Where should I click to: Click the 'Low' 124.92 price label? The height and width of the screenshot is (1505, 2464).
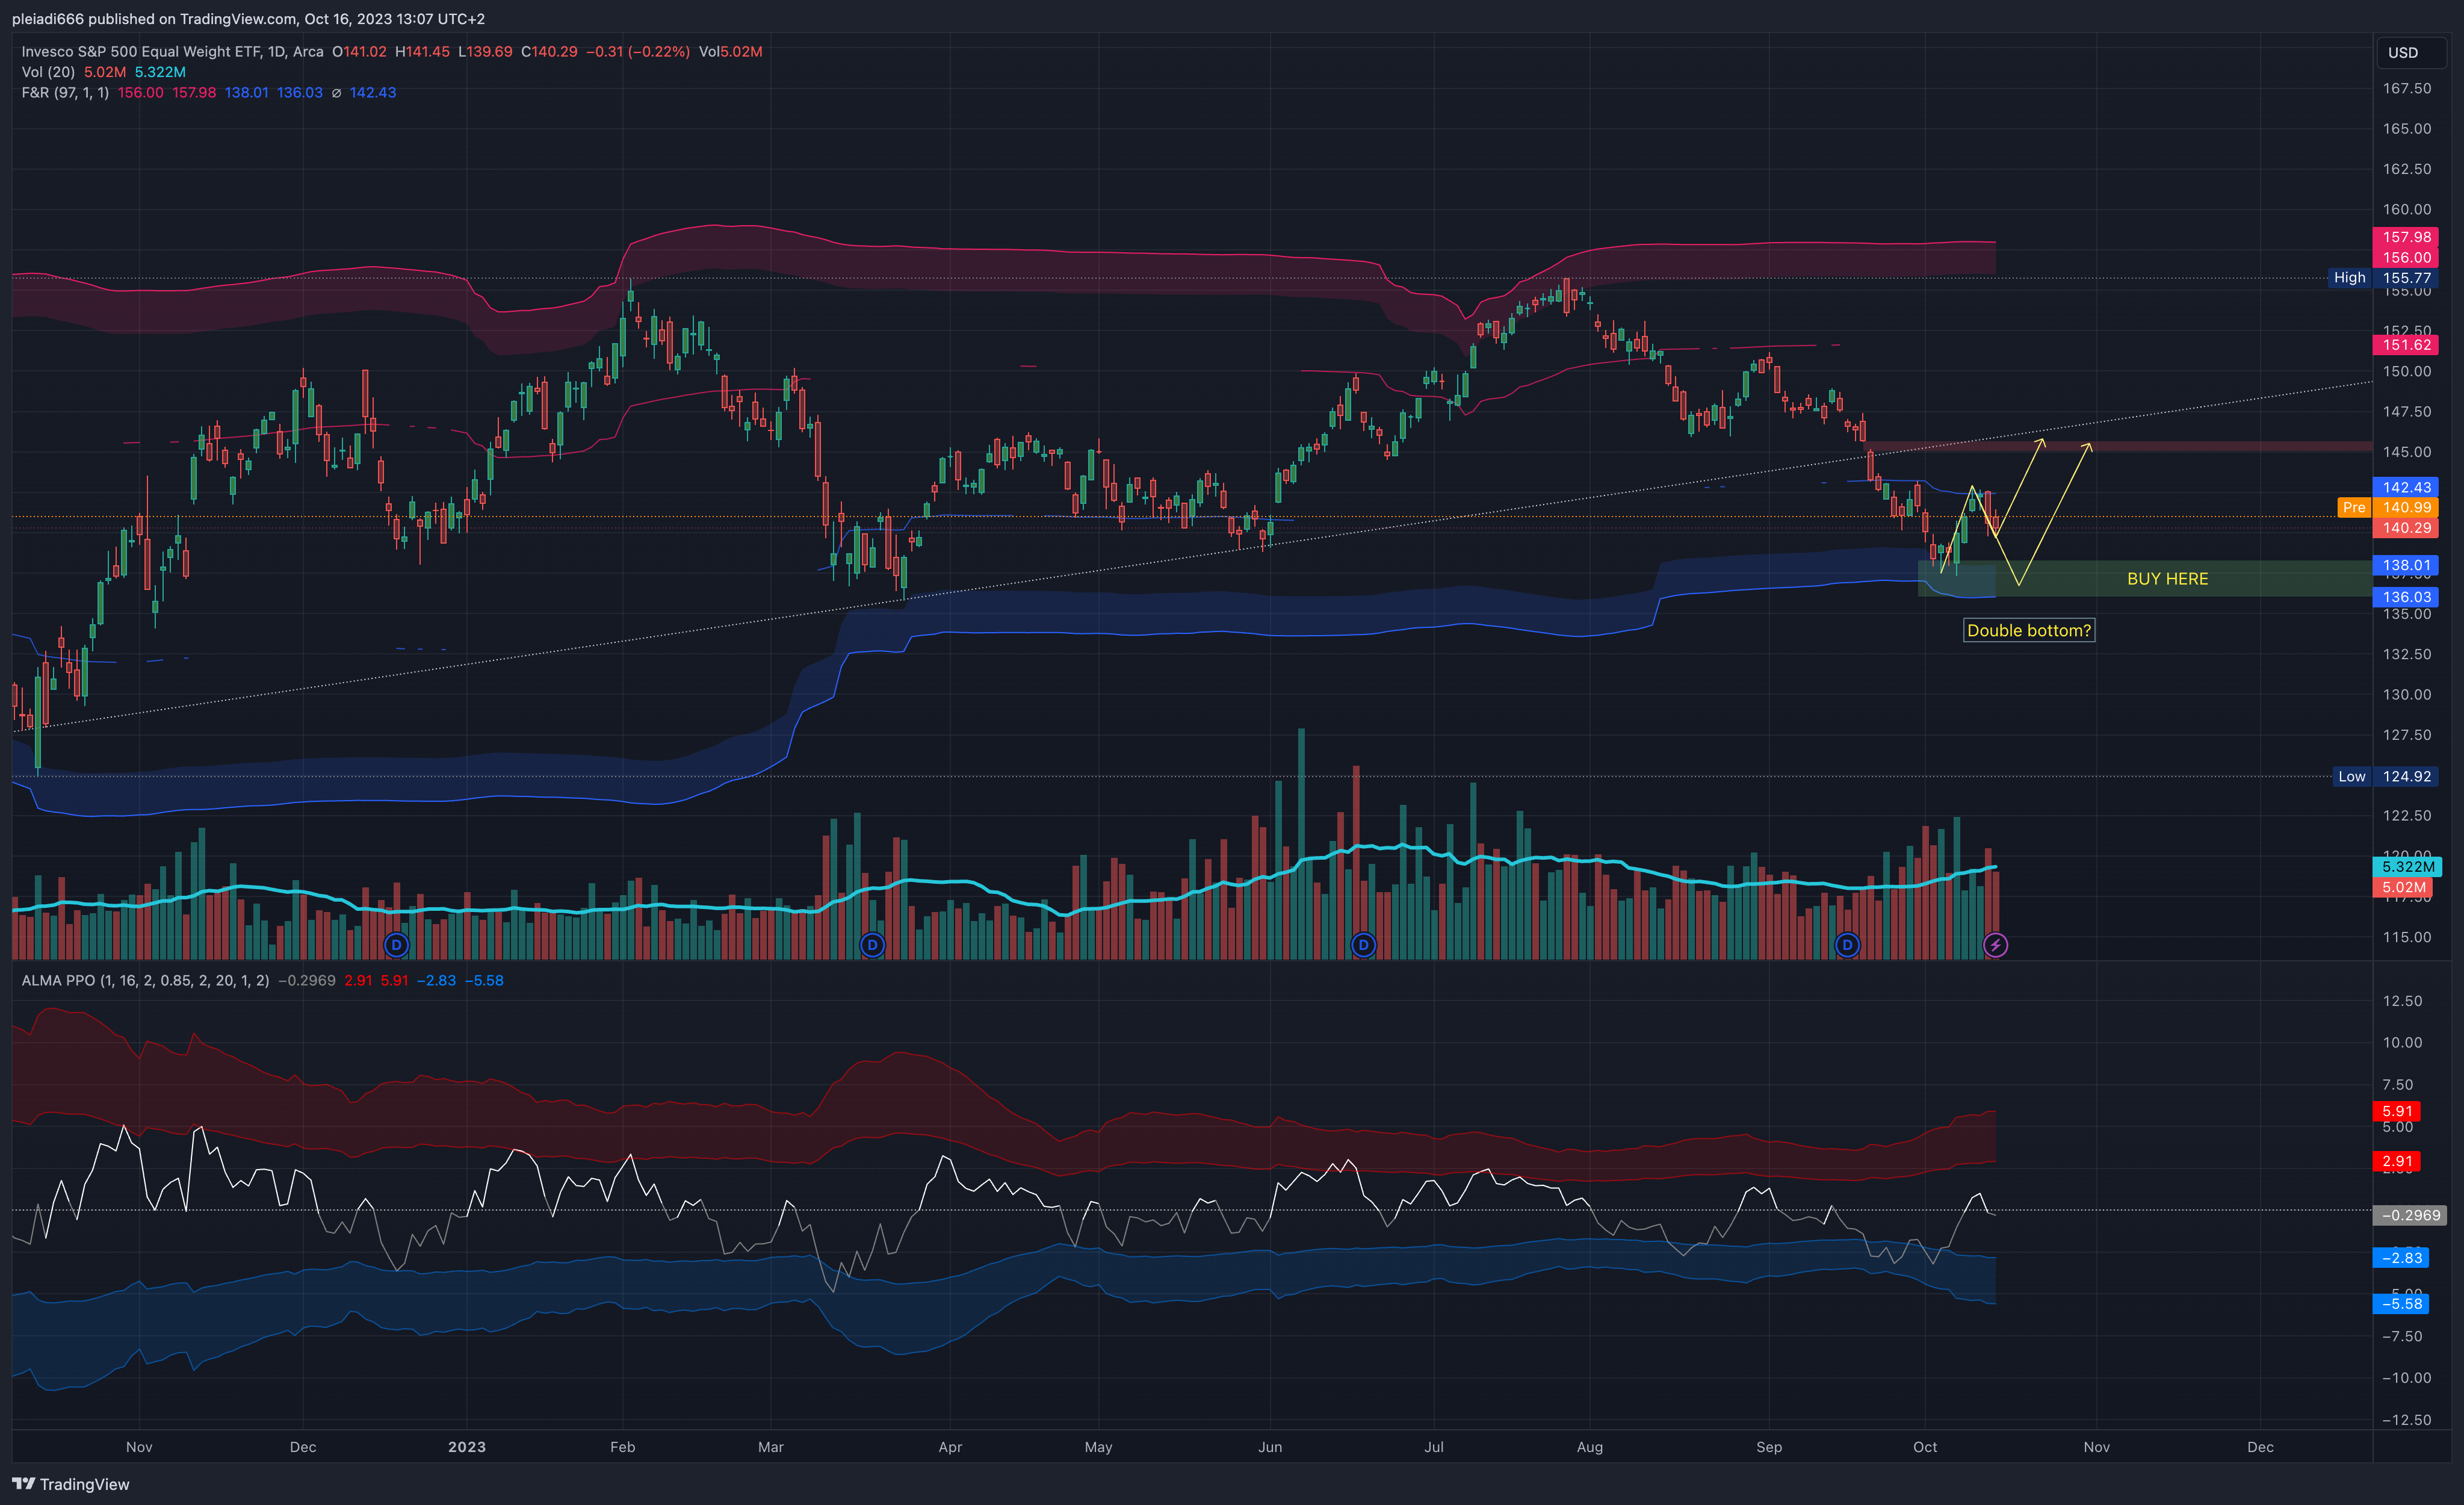pyautogui.click(x=2385, y=777)
